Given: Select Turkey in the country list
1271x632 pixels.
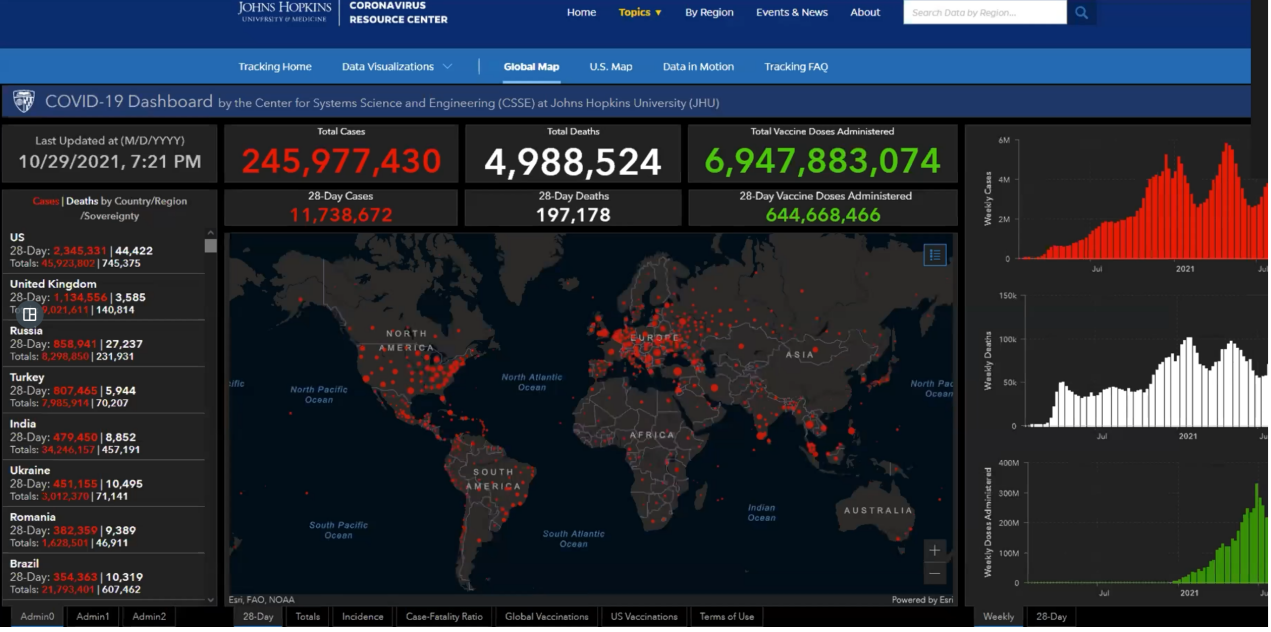Looking at the screenshot, I should point(103,390).
